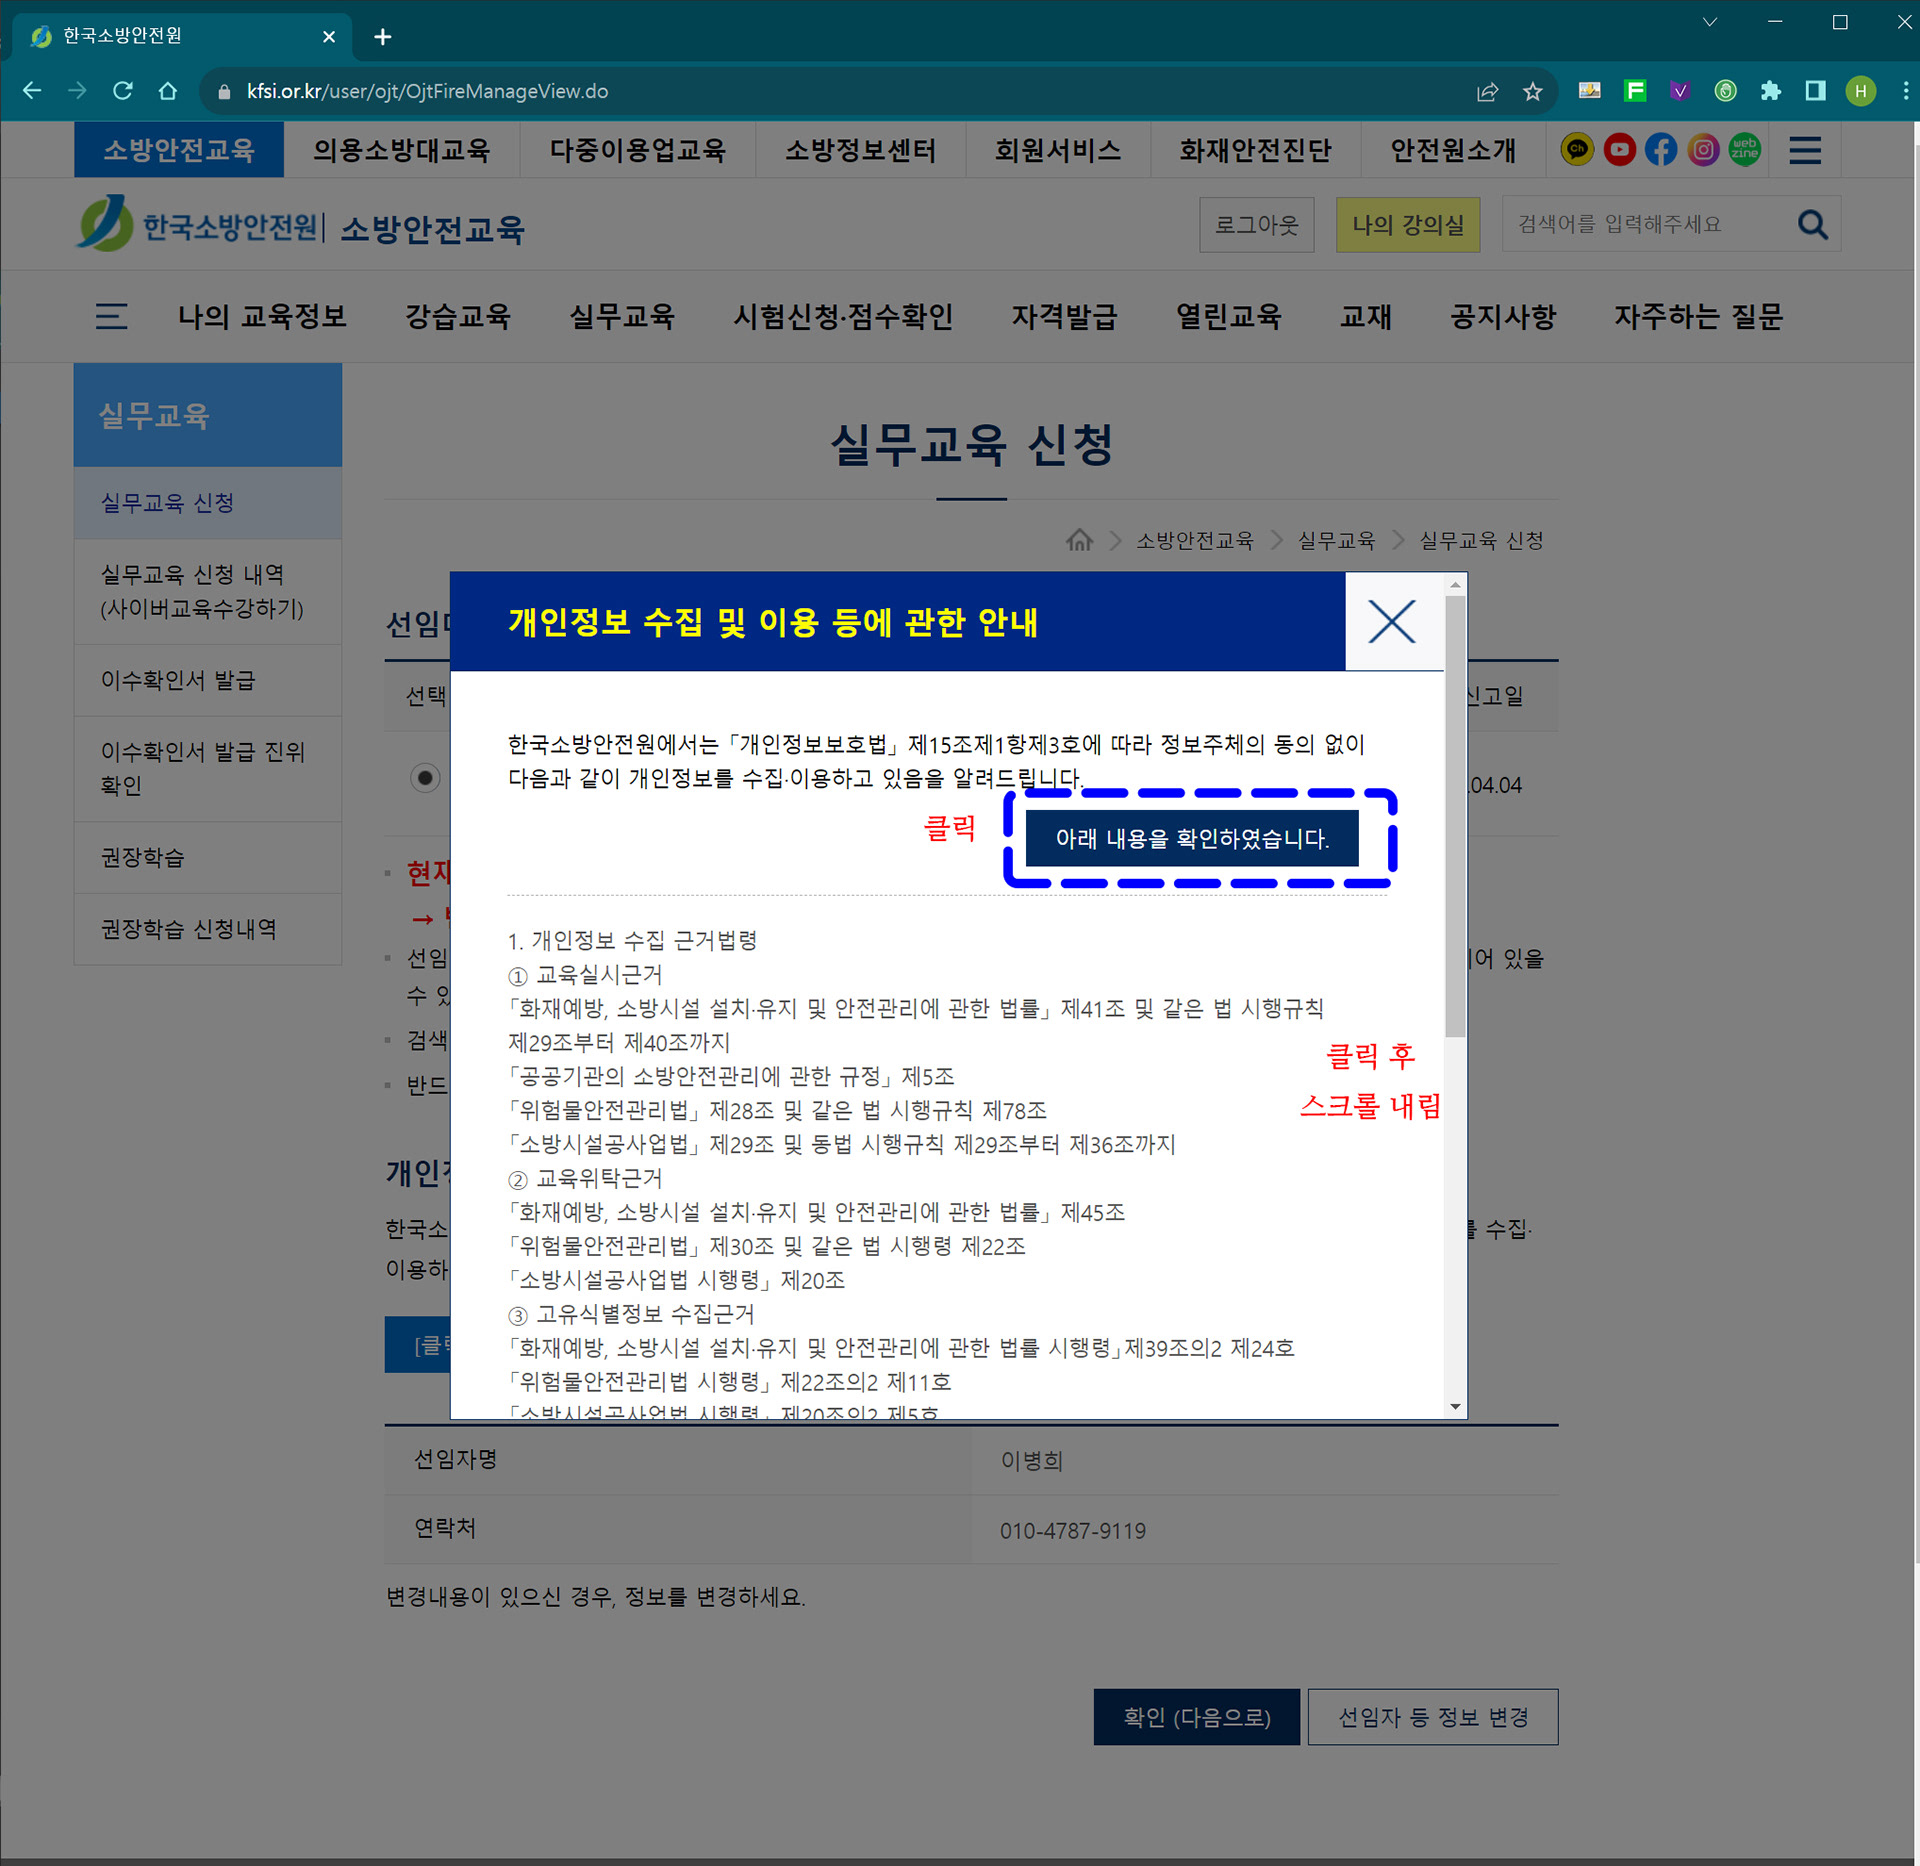Image resolution: width=1920 pixels, height=1866 pixels.
Task: Click the search magnifier icon
Action: click(1812, 224)
